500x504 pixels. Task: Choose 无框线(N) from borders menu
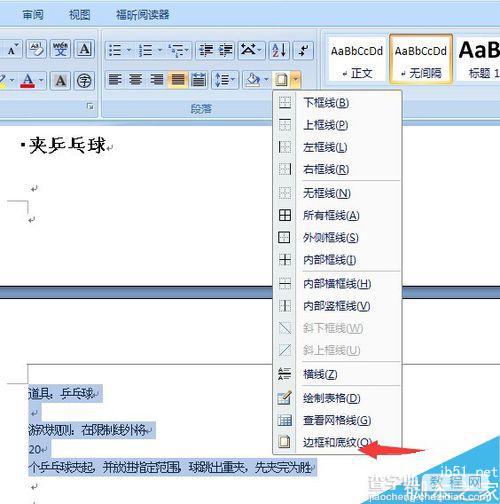337,193
